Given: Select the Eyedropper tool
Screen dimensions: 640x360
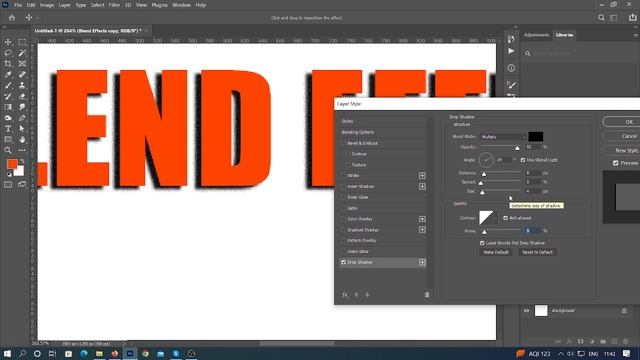Looking at the screenshot, I should 8,75.
